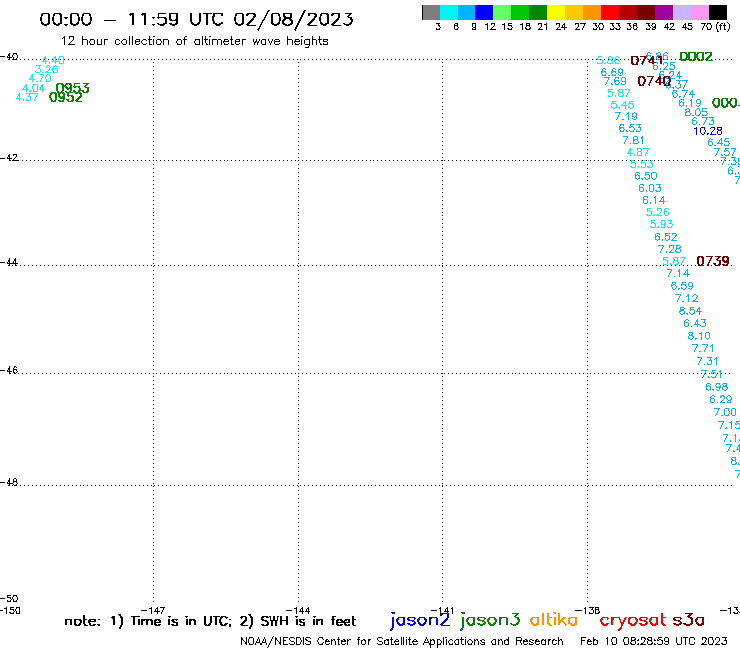Select the 7.28 wave height value
This screenshot has width=740, height=650.
coord(670,249)
